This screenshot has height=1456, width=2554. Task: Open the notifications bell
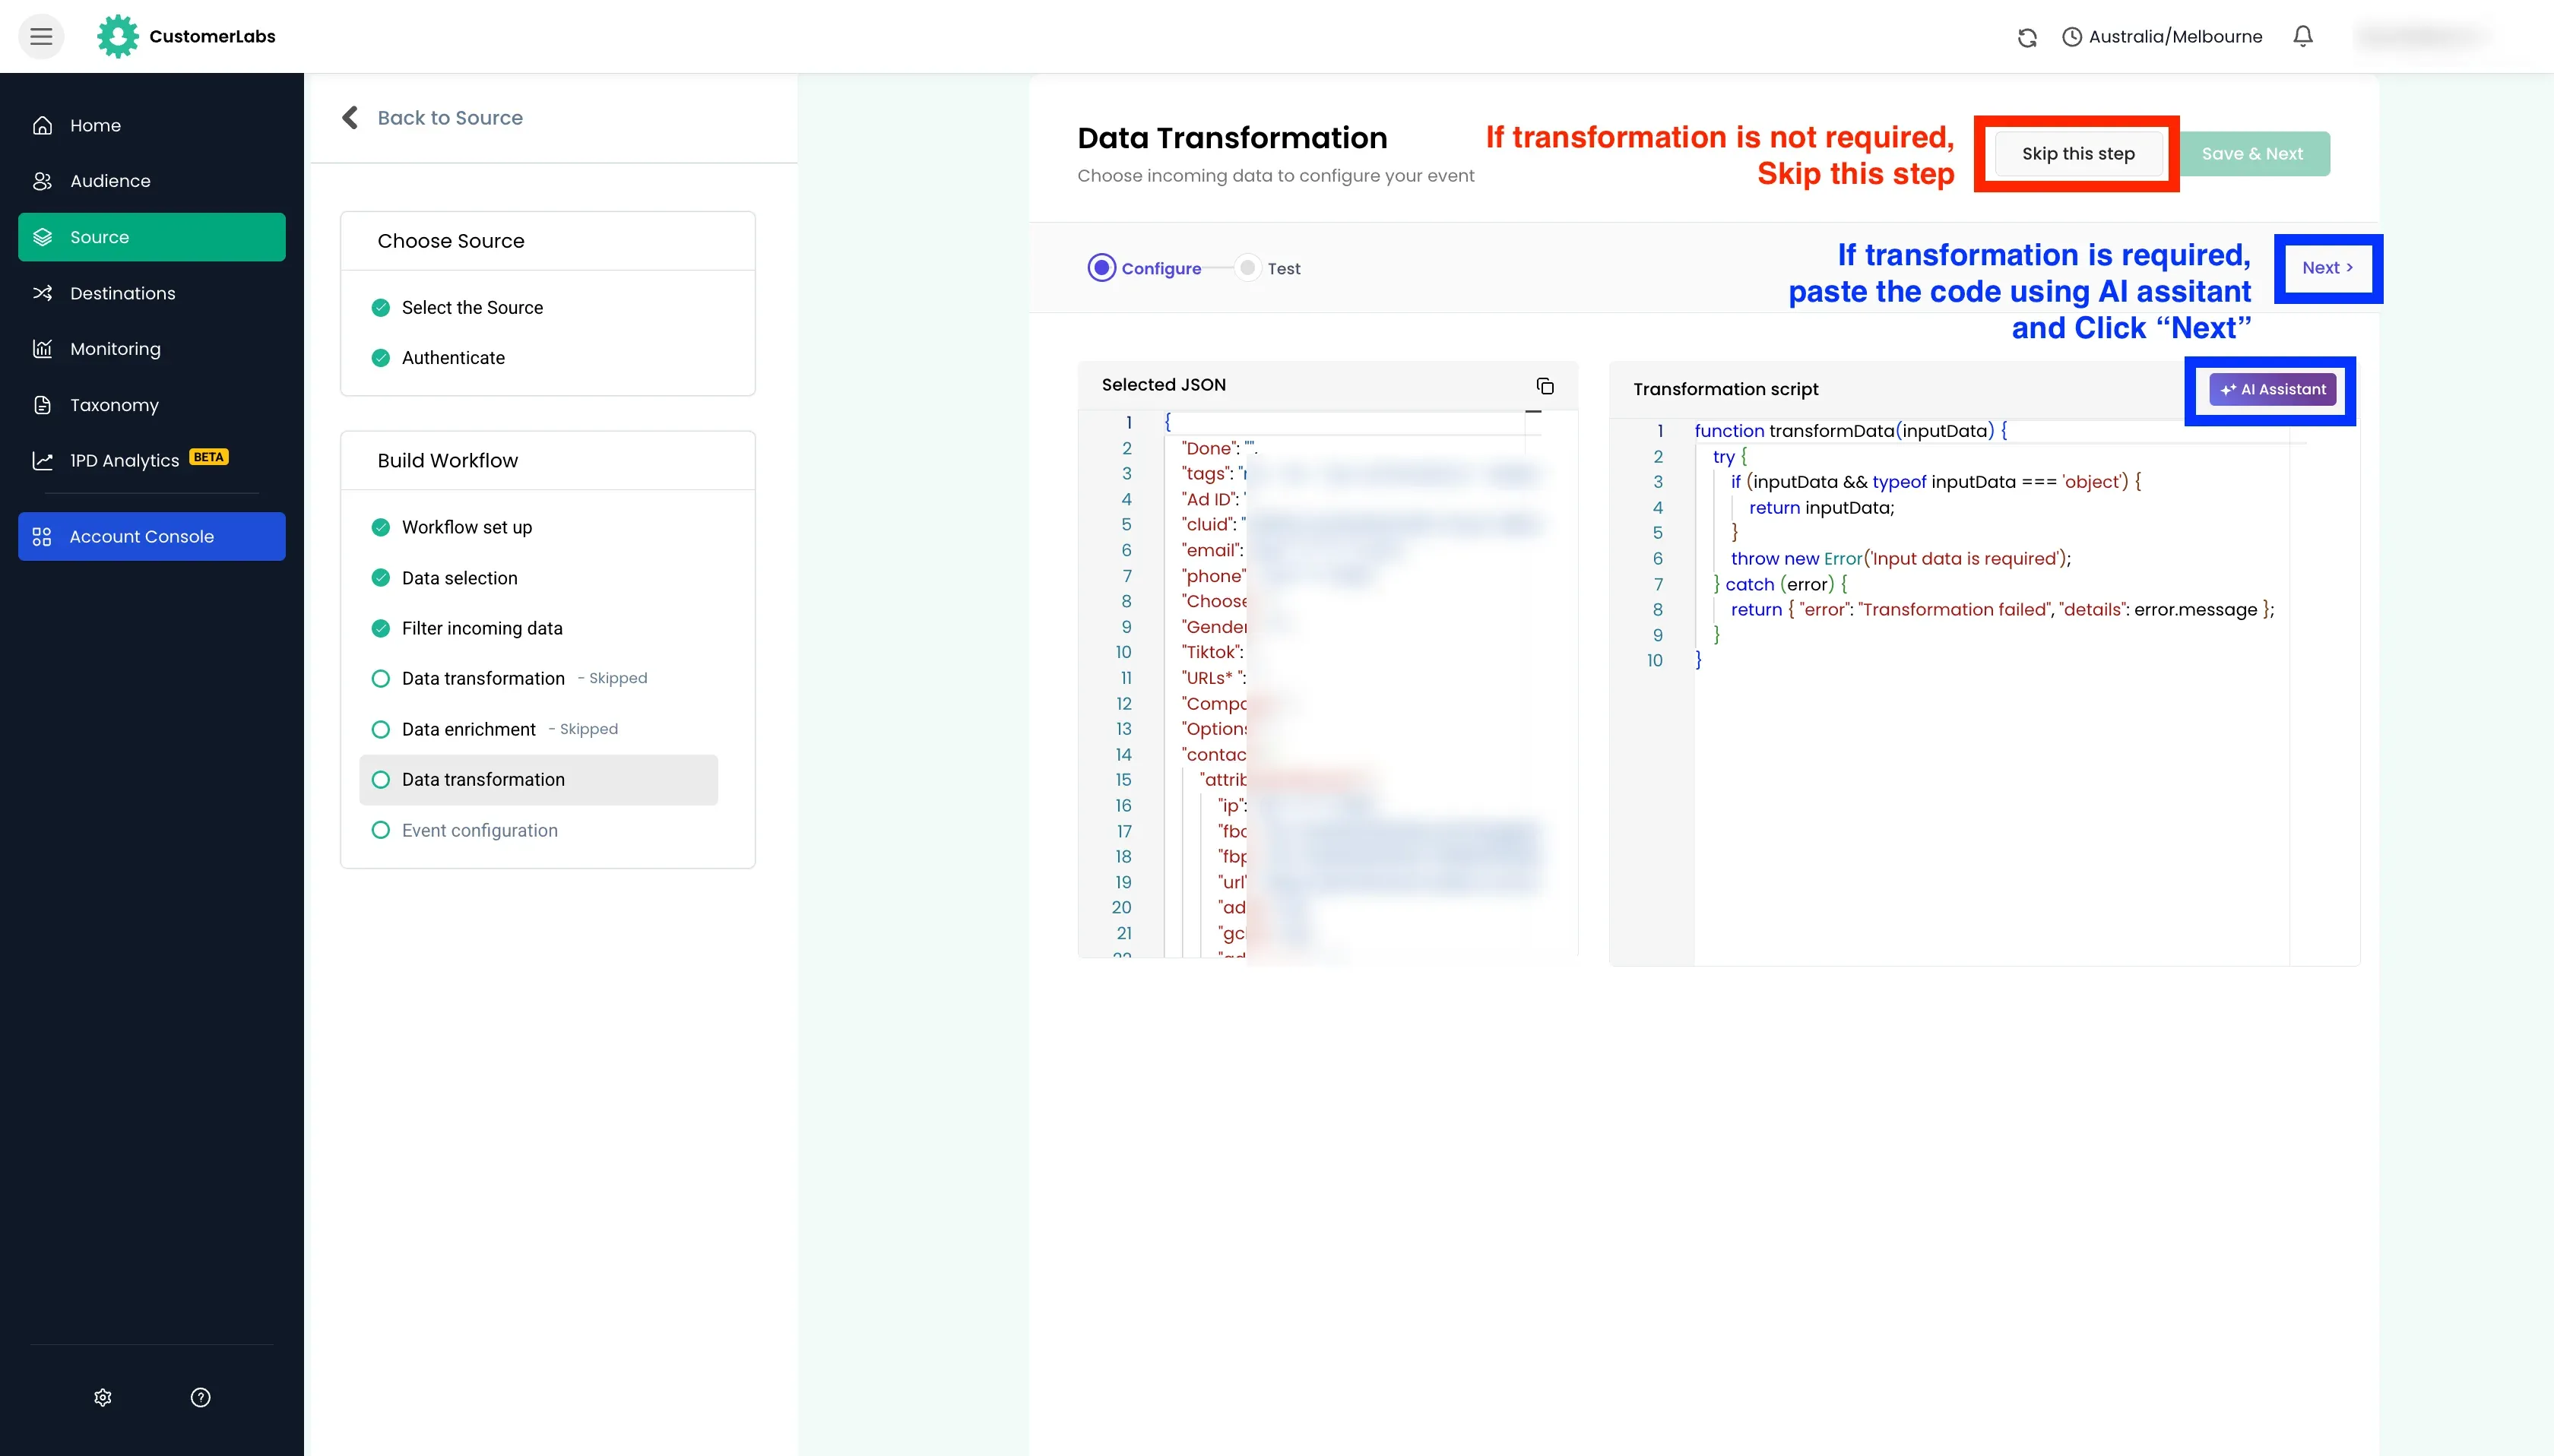tap(2303, 37)
